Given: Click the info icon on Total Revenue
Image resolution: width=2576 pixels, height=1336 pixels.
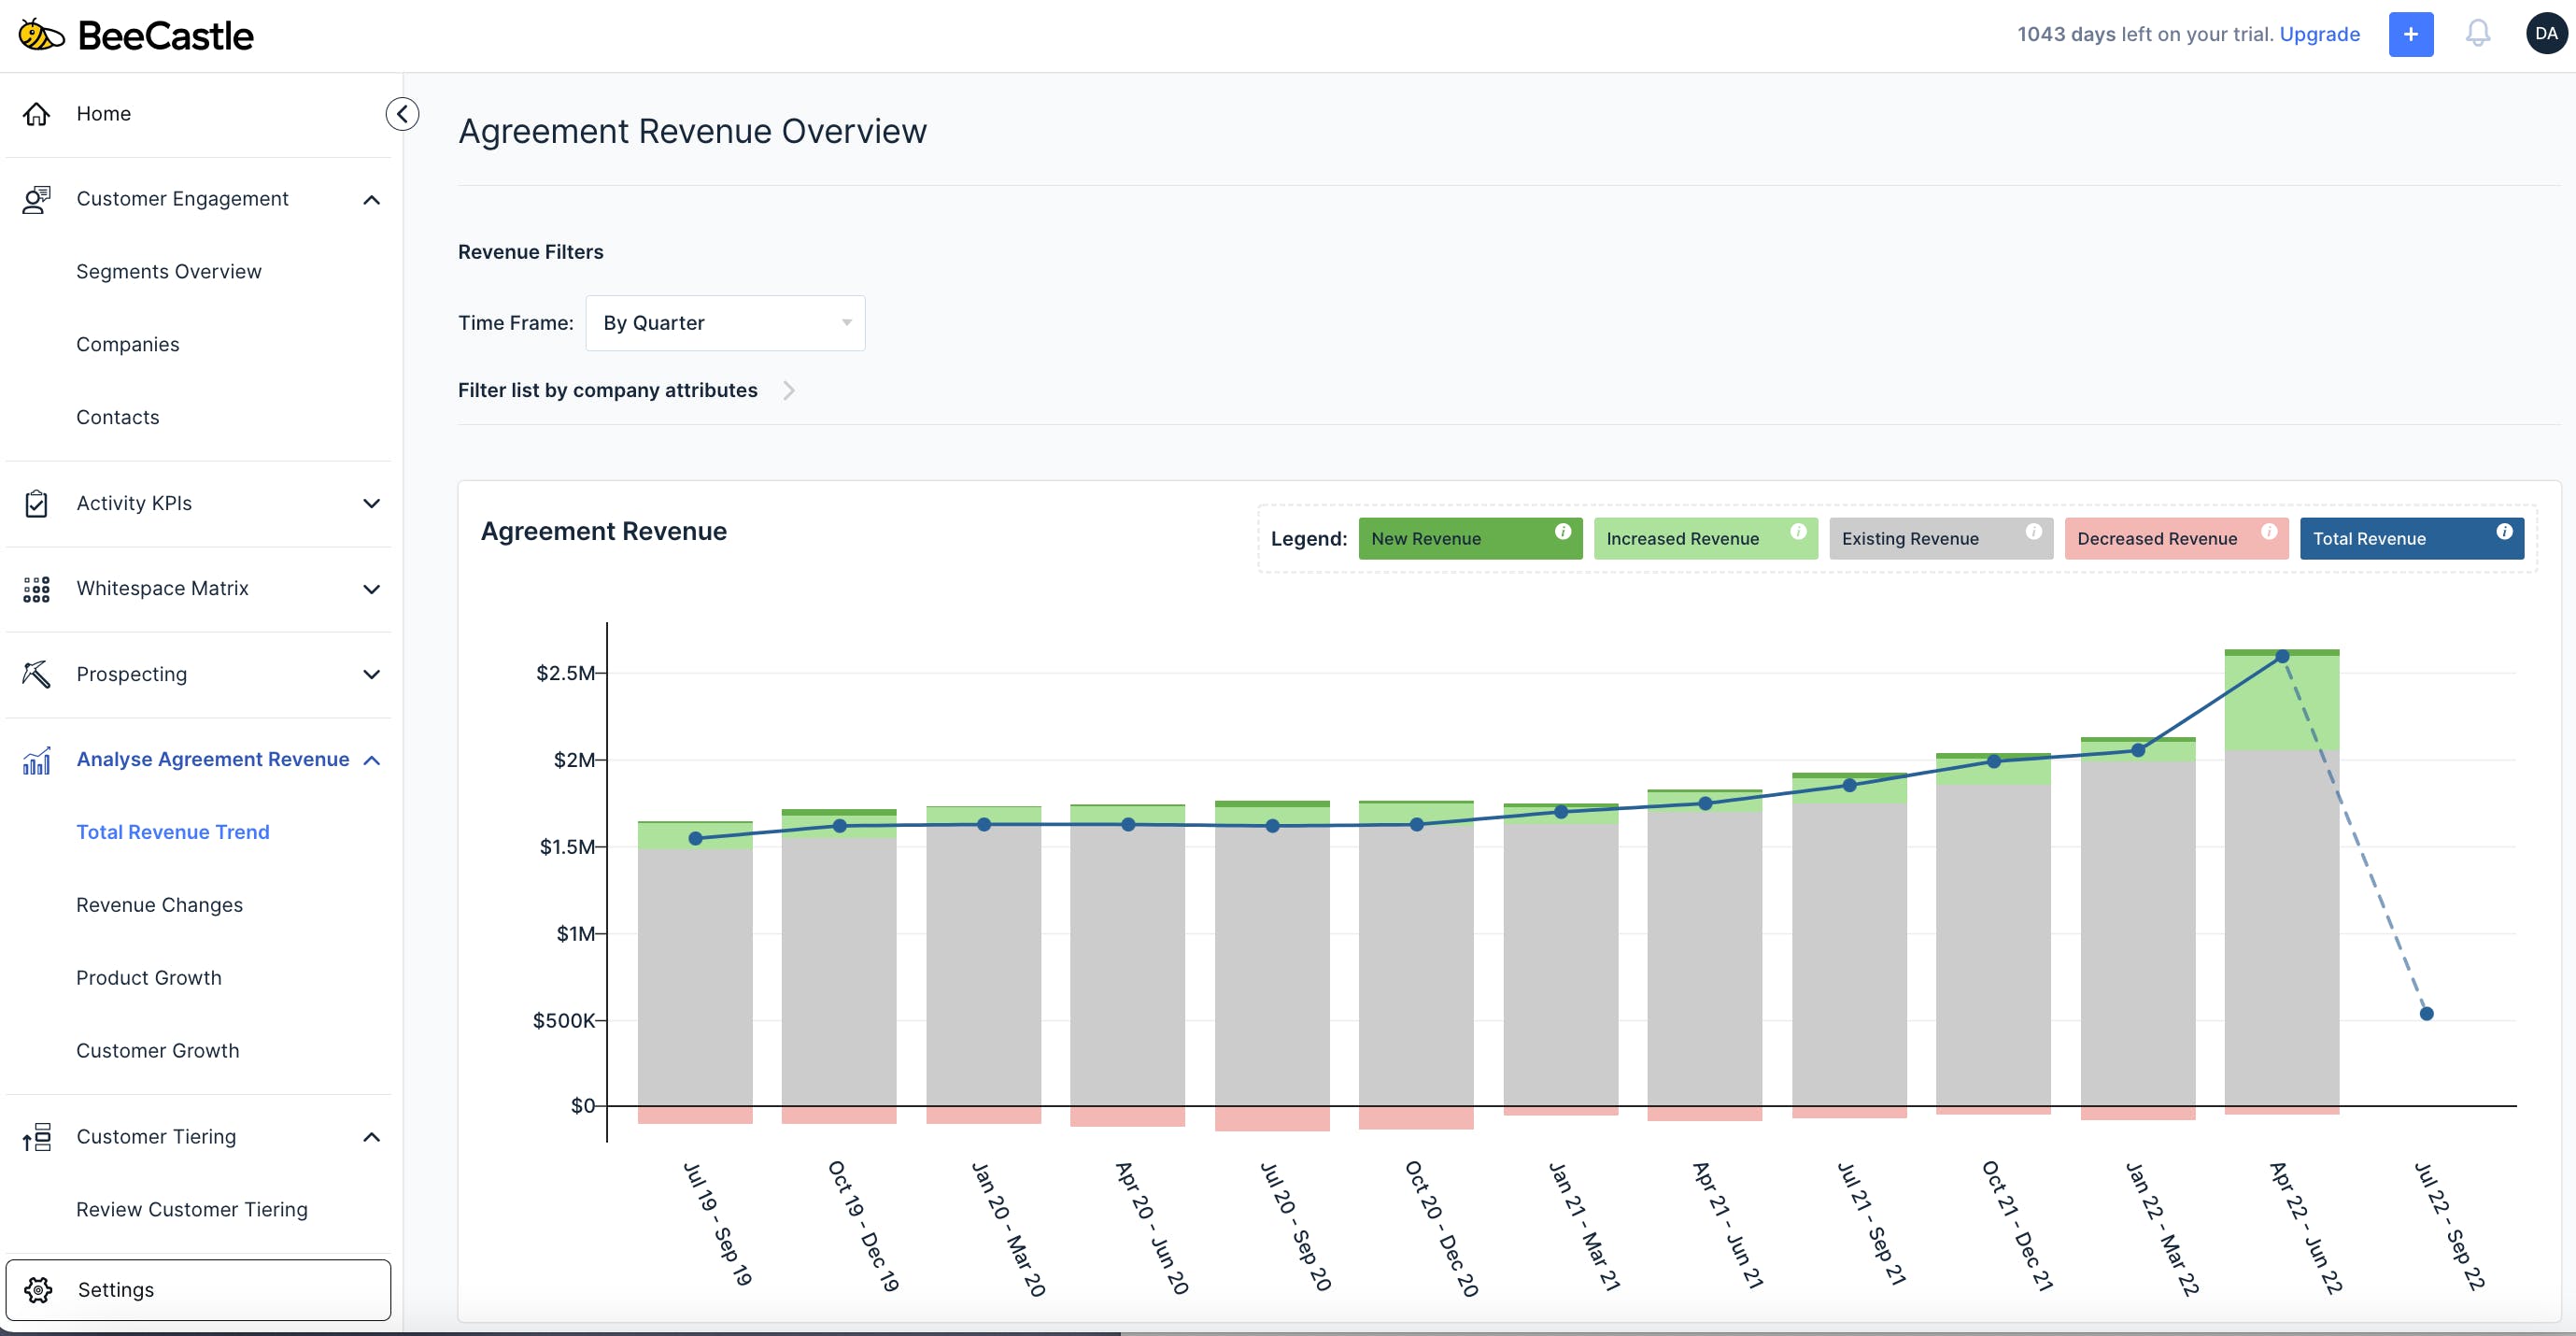Looking at the screenshot, I should 2504,532.
